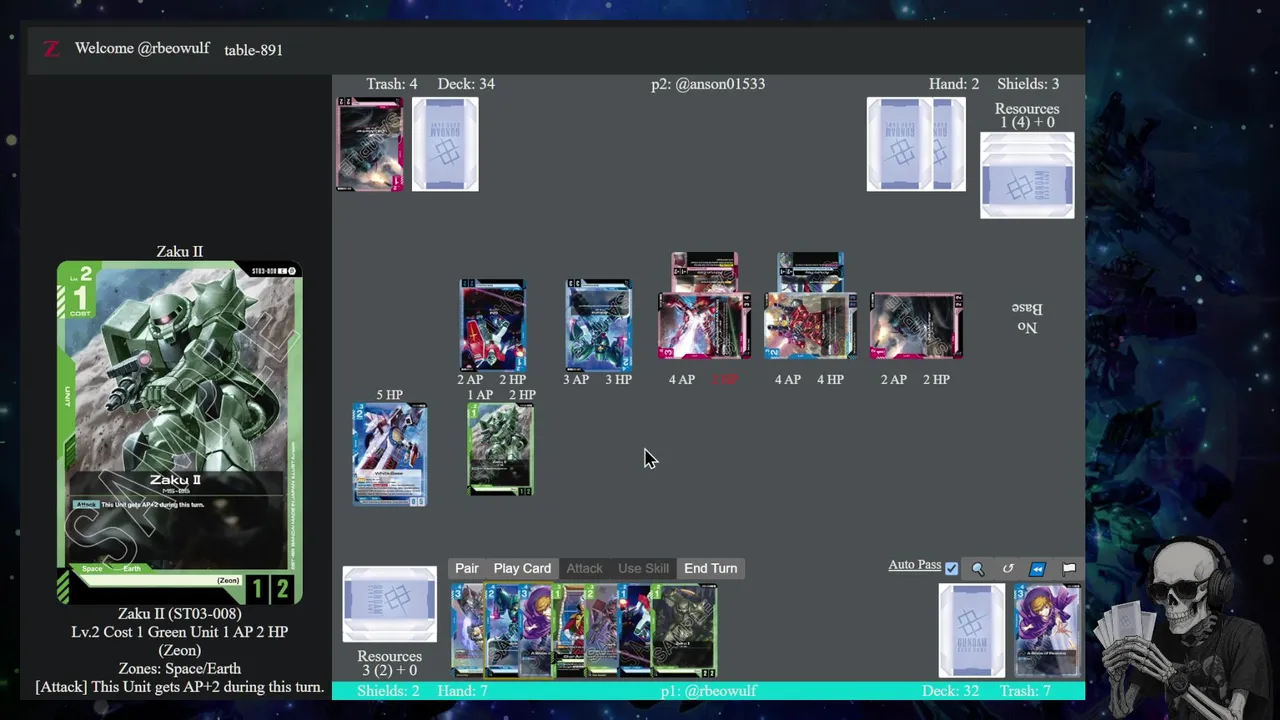
Task: Click opponent's hand cards
Action: 916,144
